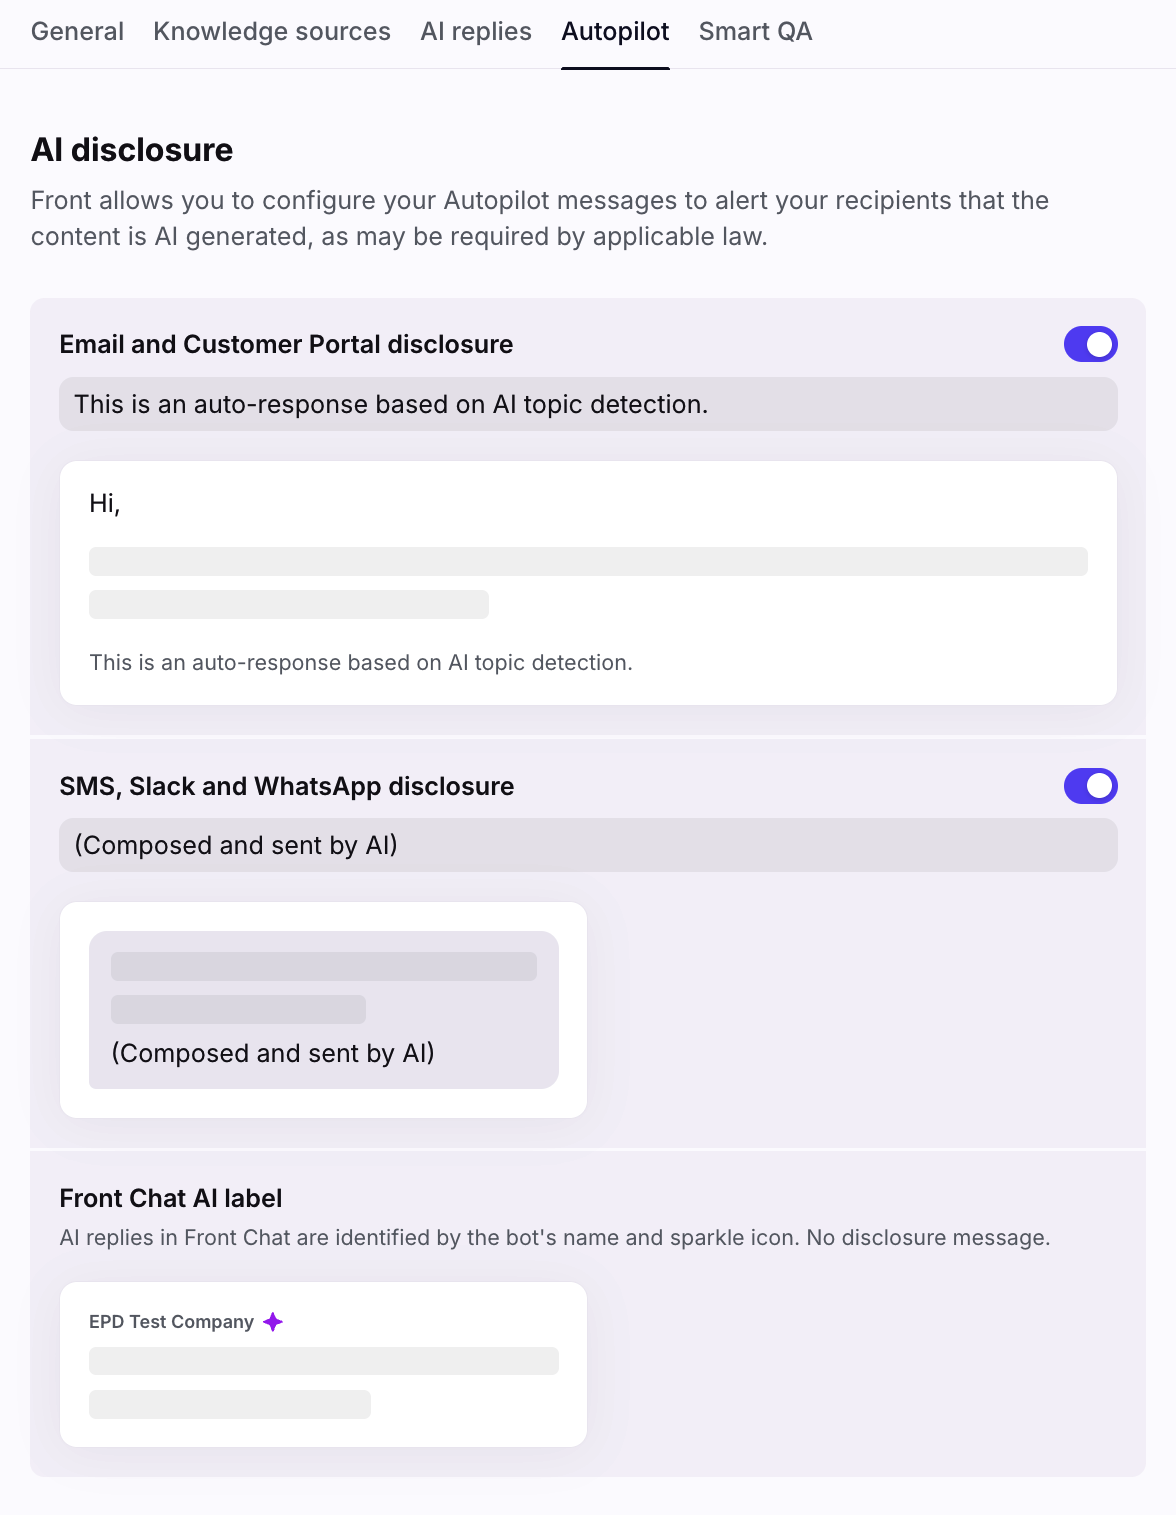Click the disclosure footer text in email preview
1176x1515 pixels.
coord(361,663)
